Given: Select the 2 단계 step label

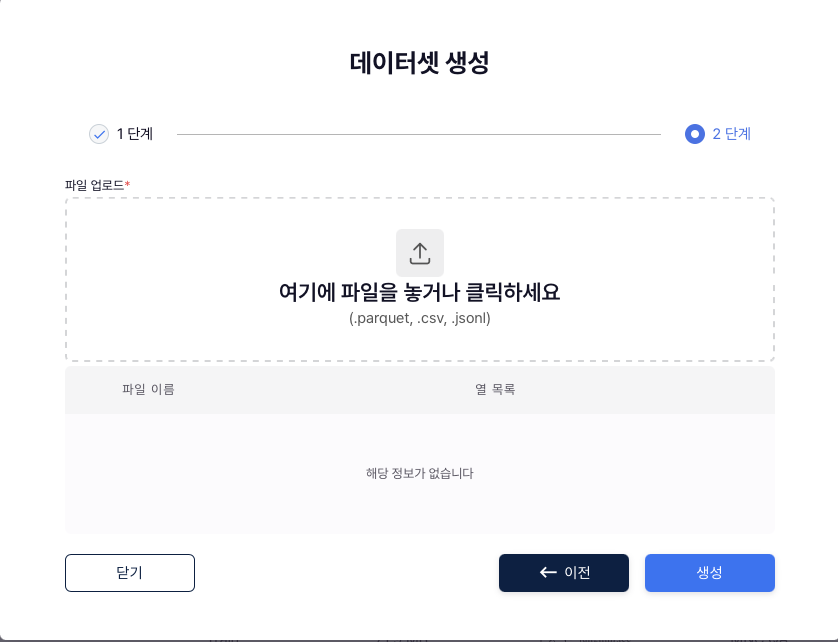Looking at the screenshot, I should [x=732, y=134].
